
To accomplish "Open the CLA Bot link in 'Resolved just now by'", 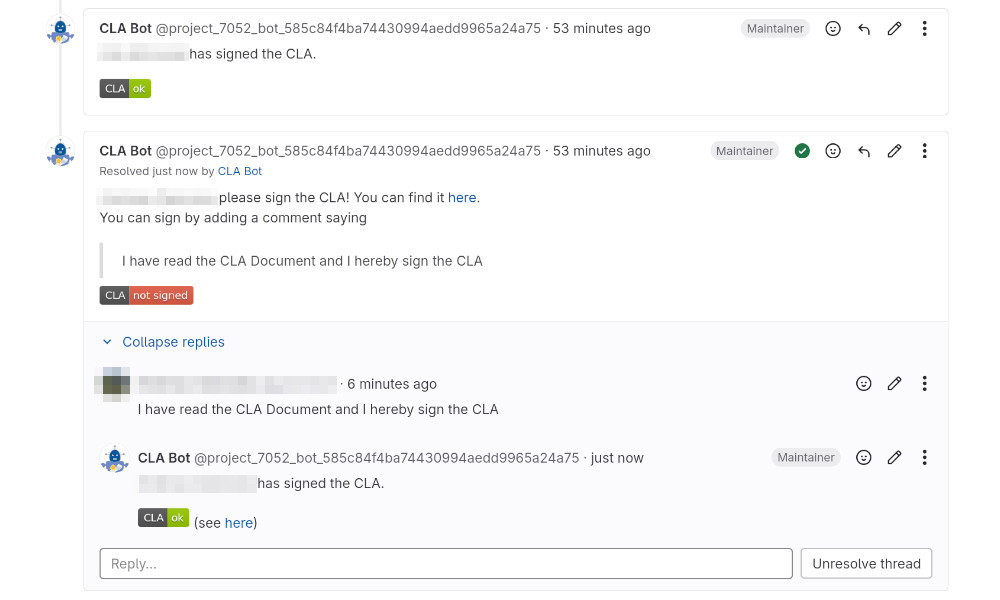I will 240,172.
